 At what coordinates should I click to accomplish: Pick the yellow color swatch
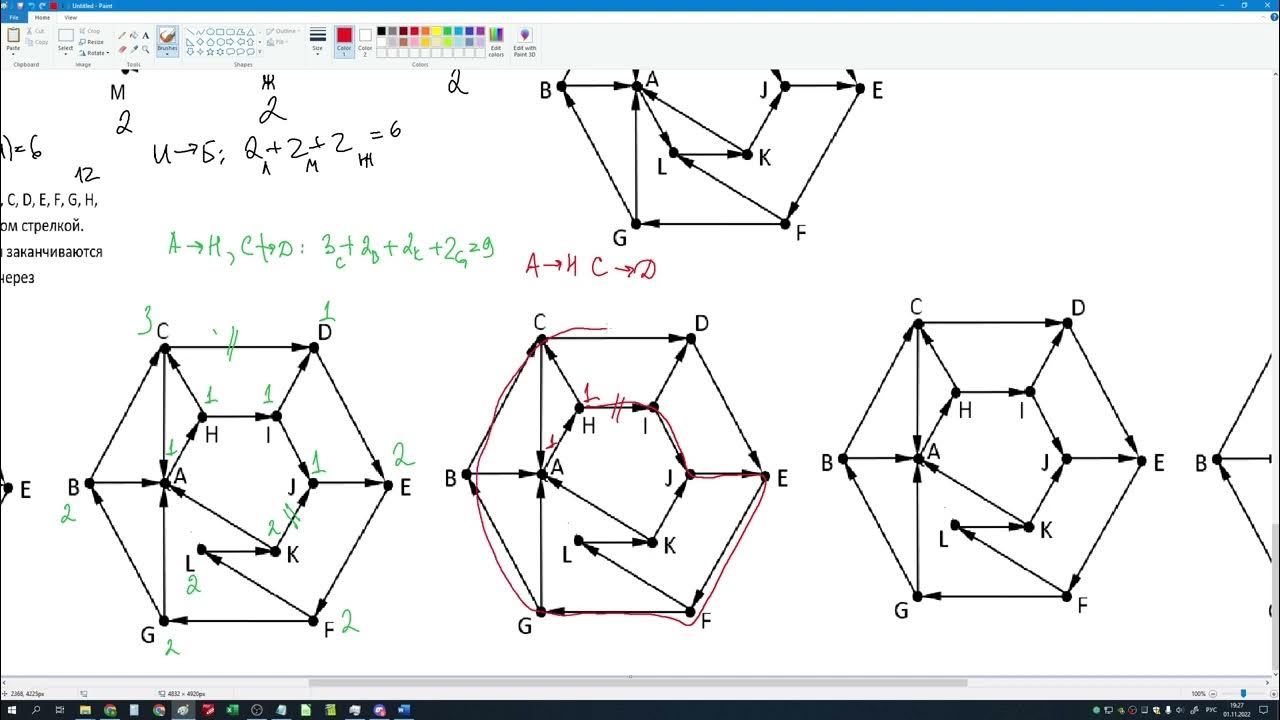pos(436,31)
